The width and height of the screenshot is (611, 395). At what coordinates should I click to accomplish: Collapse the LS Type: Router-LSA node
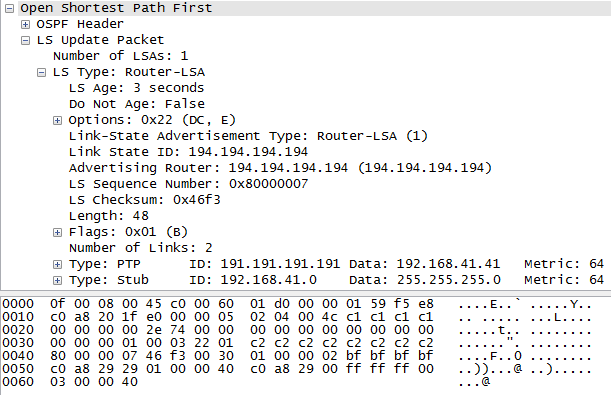[x=41, y=72]
